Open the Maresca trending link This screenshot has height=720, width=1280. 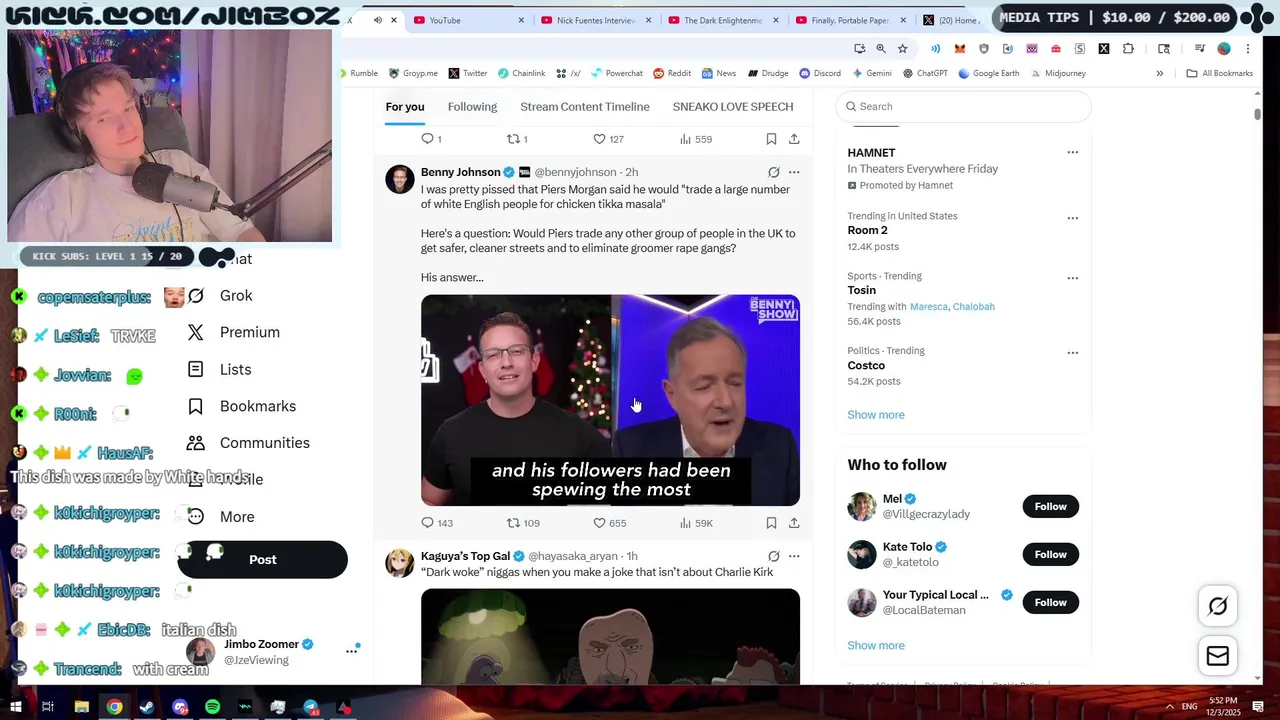click(928, 307)
